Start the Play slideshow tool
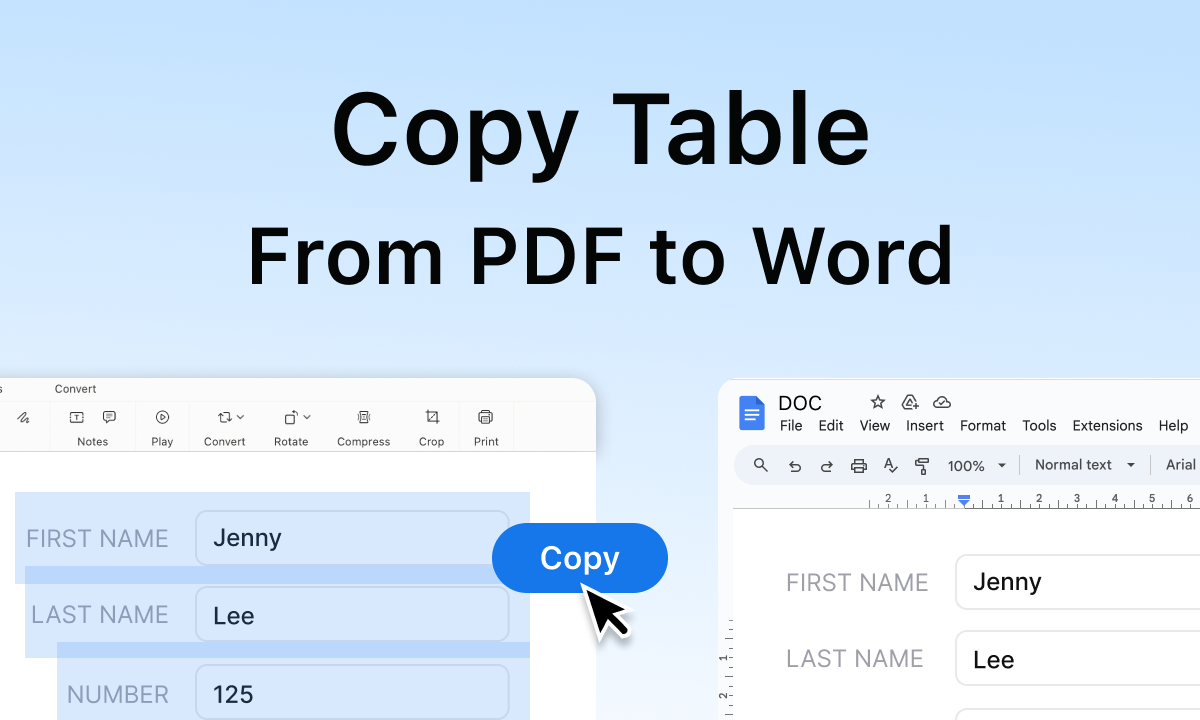The image size is (1200, 720). (162, 426)
